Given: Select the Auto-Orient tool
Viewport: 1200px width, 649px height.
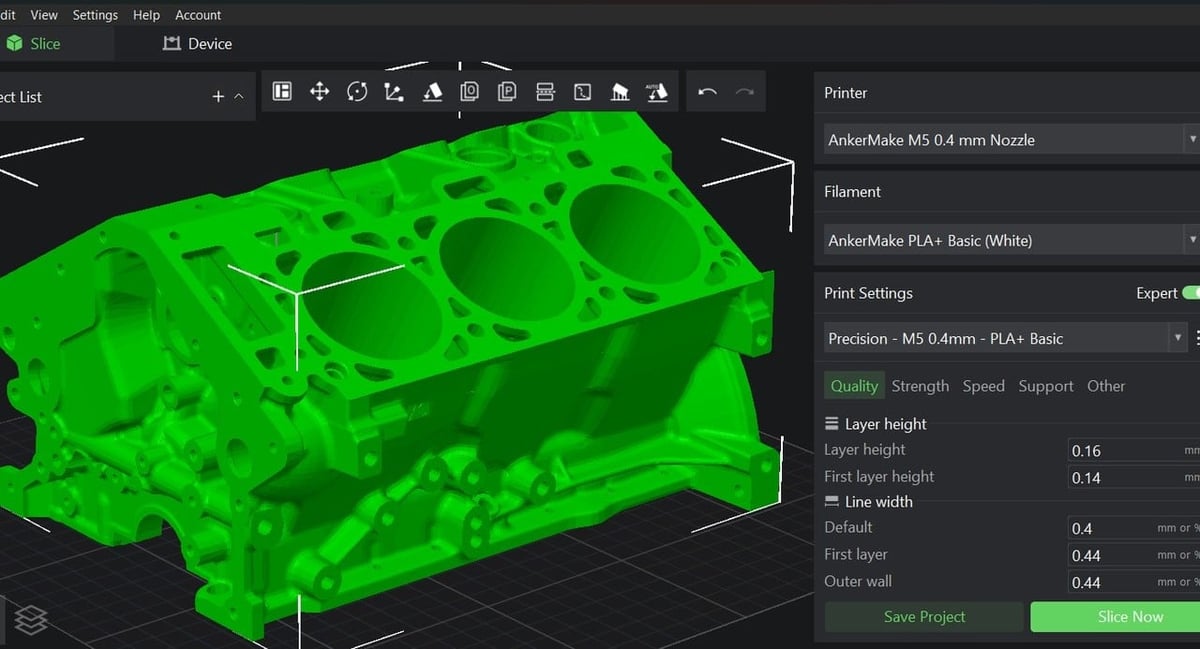Looking at the screenshot, I should click(658, 91).
